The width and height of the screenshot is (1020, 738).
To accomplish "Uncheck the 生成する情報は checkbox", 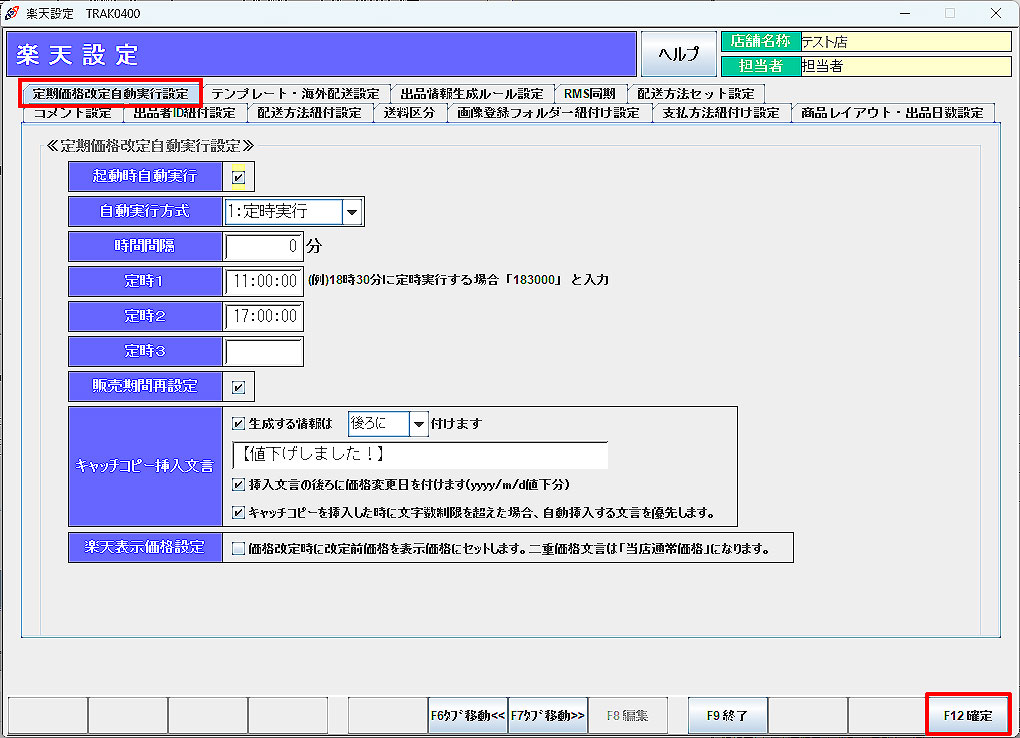I will click(x=238, y=423).
